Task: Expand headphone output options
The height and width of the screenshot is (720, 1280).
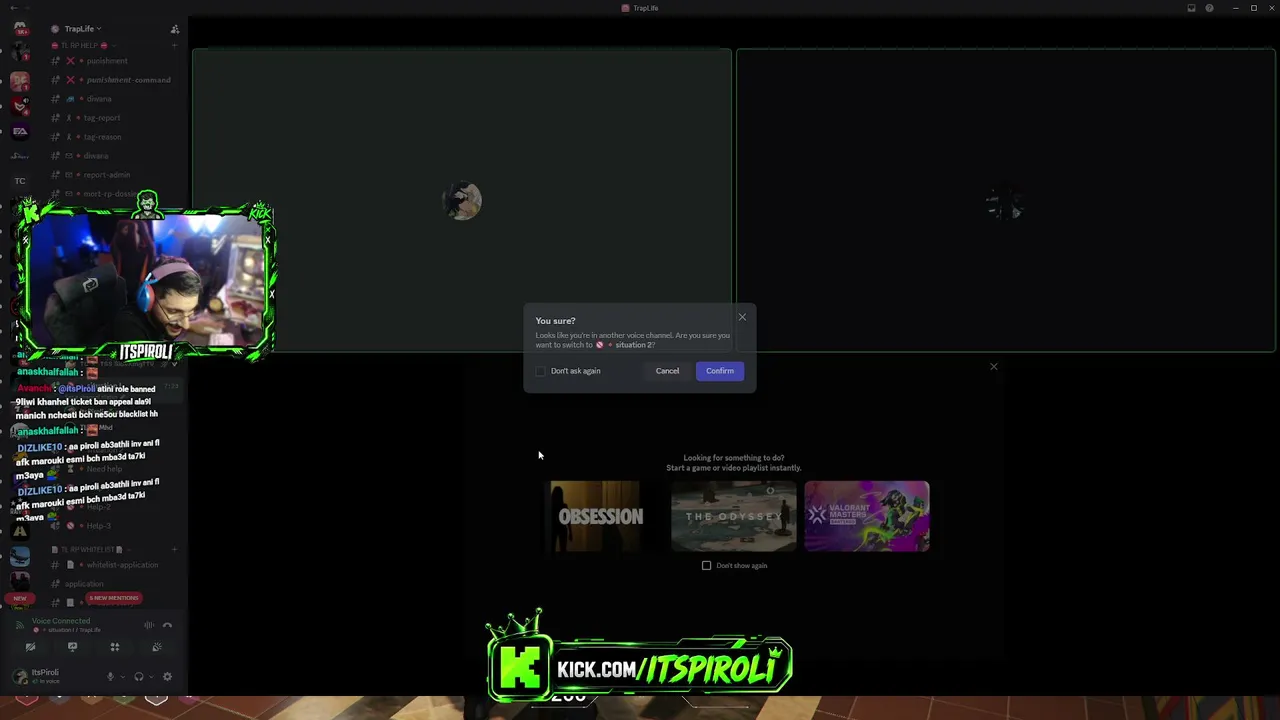Action: click(151, 677)
